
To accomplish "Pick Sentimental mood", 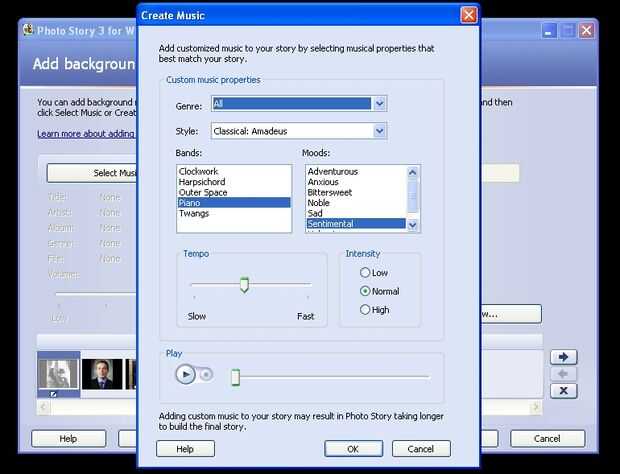I will pyautogui.click(x=356, y=223).
